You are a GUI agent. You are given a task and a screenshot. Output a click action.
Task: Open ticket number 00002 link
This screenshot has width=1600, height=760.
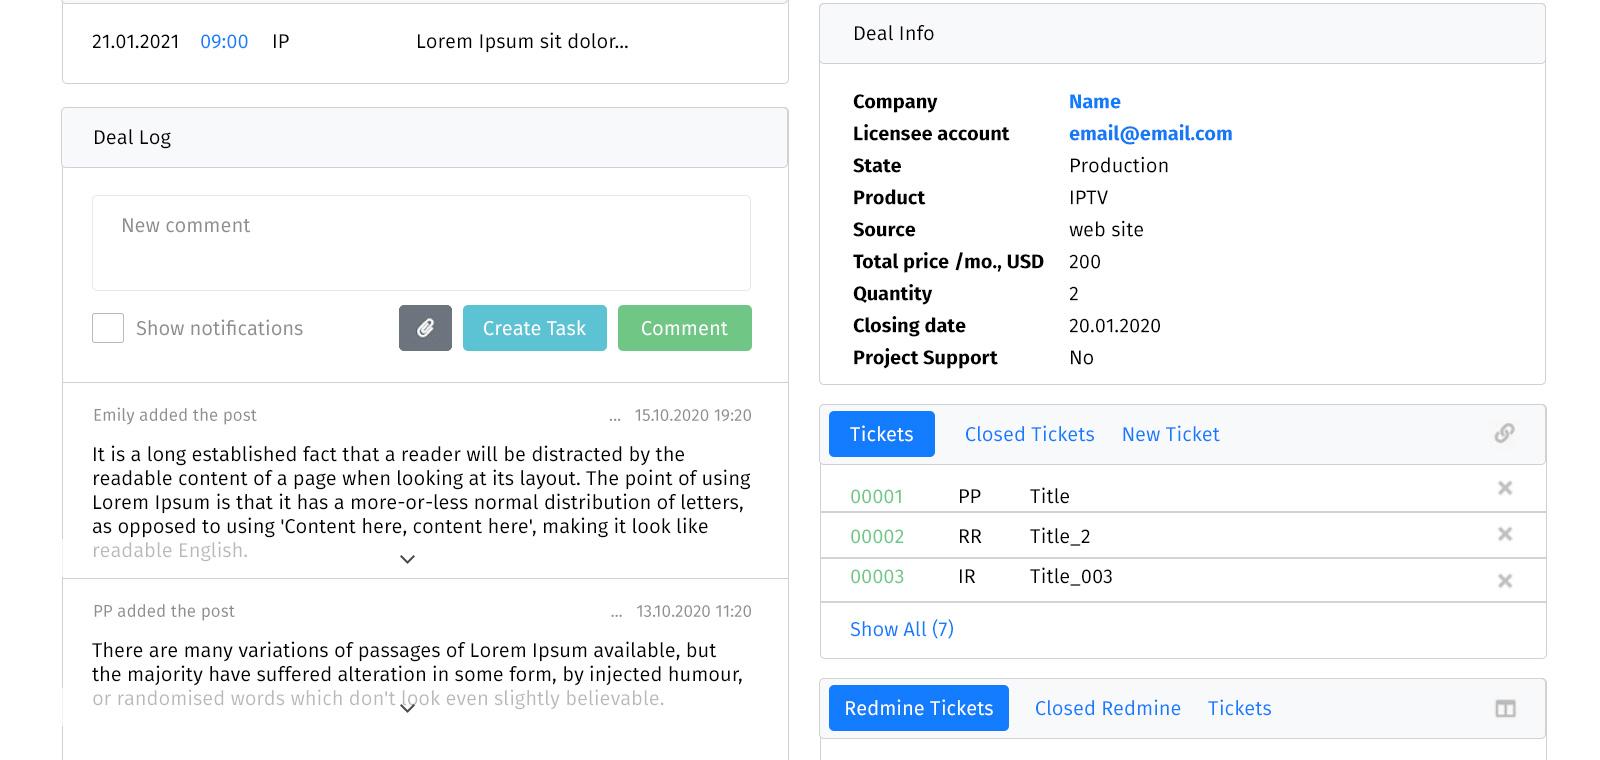tap(876, 536)
